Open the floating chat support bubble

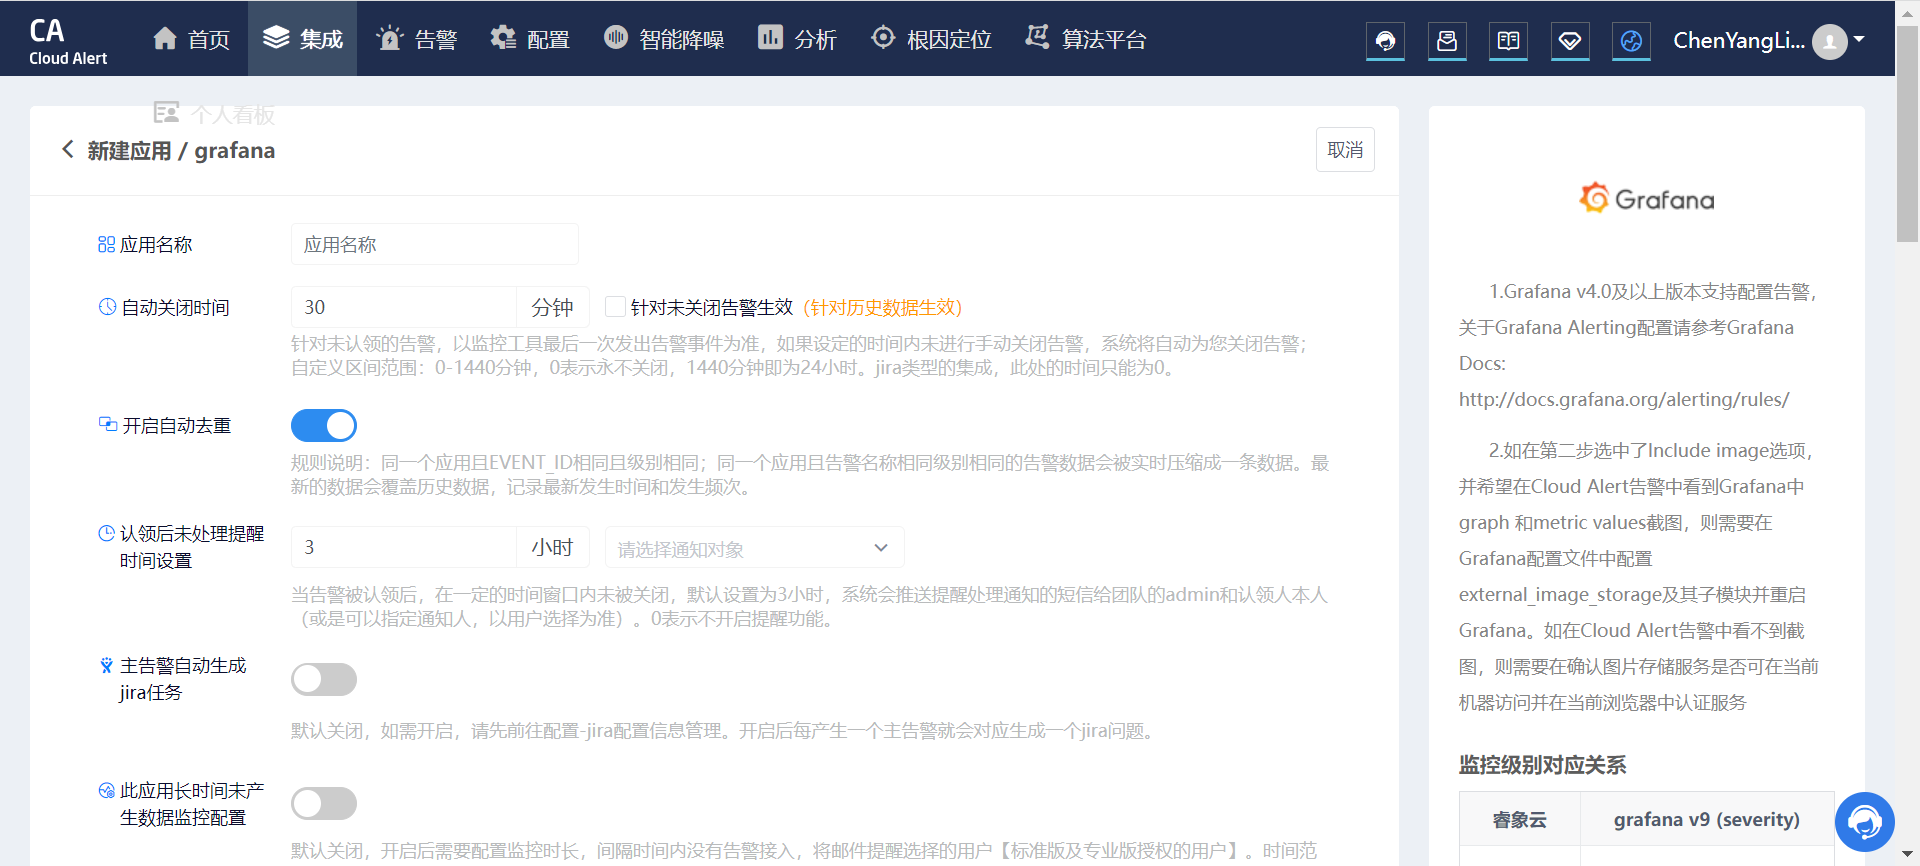click(x=1864, y=822)
